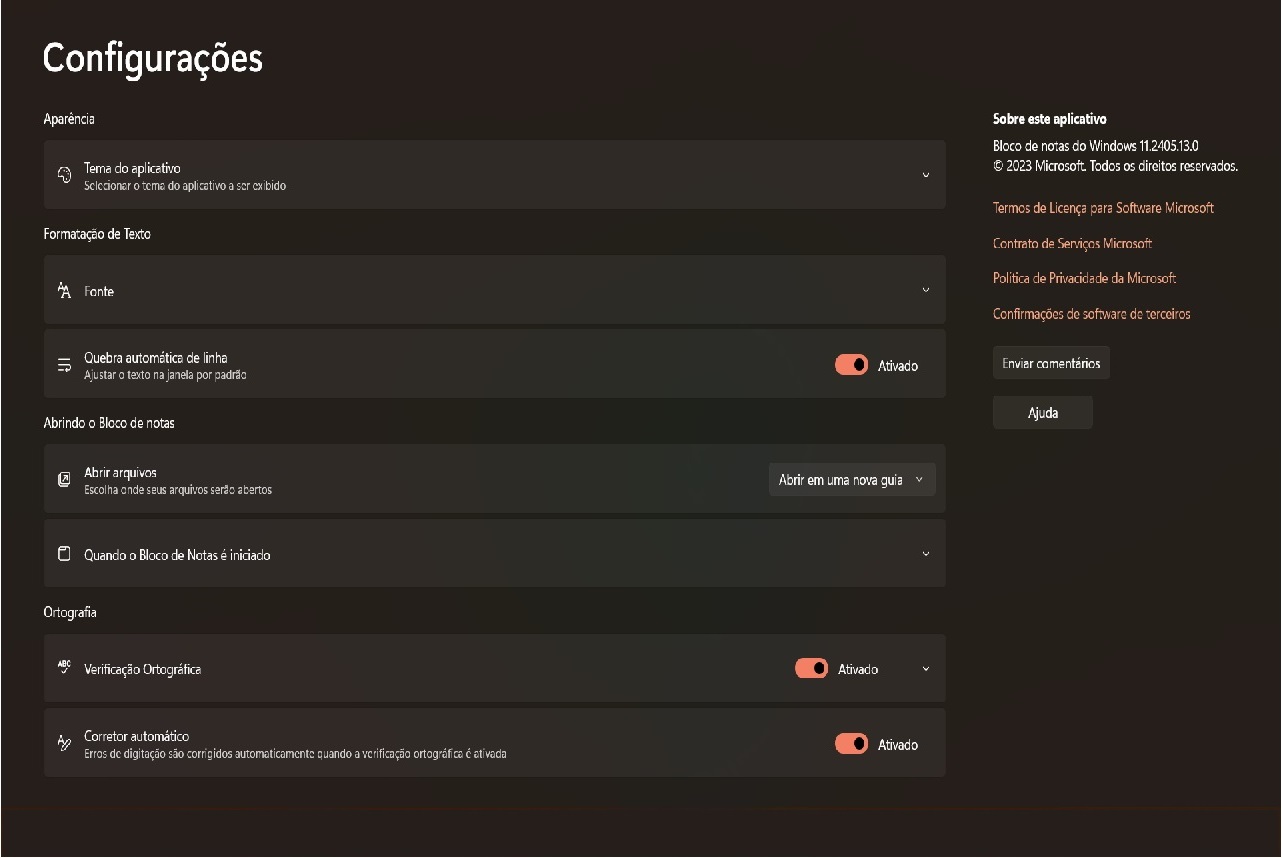Click 'Selecionar o tema do aplicativo a ser exibido' description

tap(185, 186)
